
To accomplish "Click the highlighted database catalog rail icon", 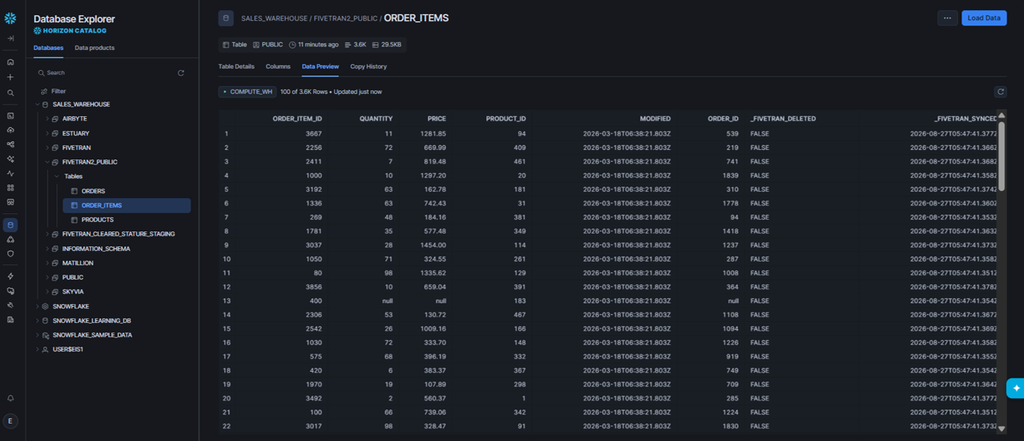I will pyautogui.click(x=10, y=225).
